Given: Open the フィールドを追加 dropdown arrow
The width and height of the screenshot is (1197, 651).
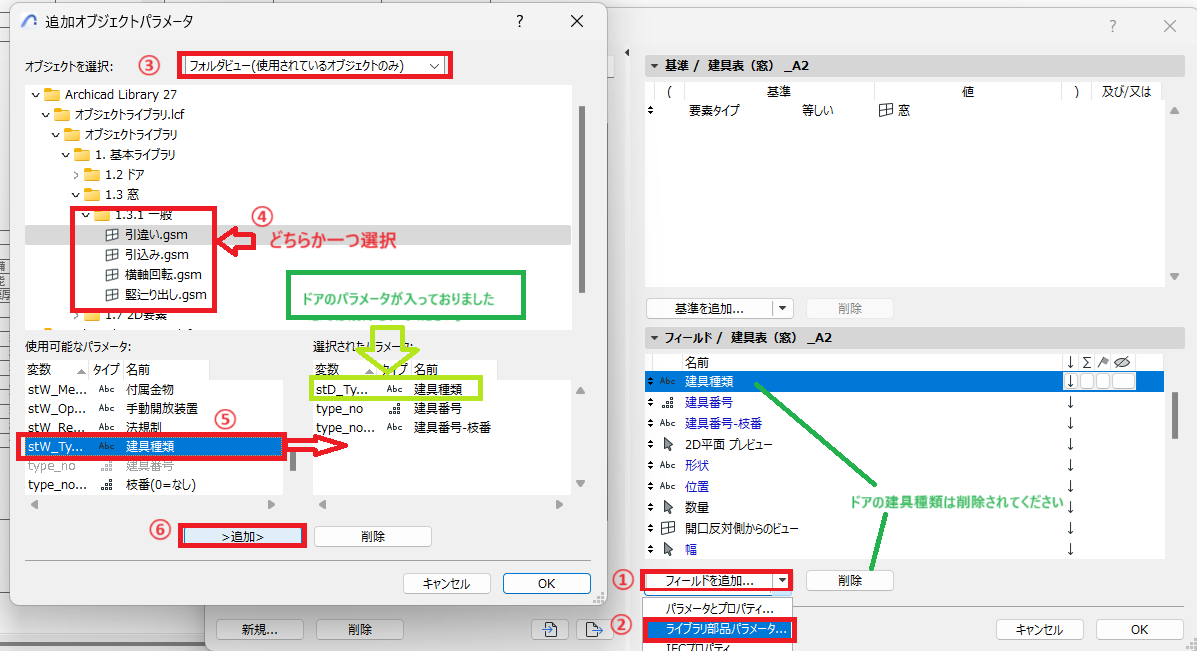Looking at the screenshot, I should pyautogui.click(x=782, y=581).
